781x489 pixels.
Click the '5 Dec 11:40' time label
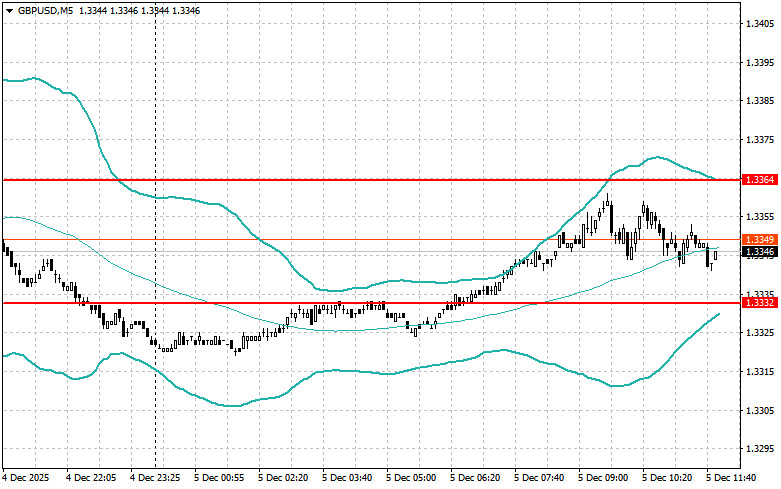[731, 478]
